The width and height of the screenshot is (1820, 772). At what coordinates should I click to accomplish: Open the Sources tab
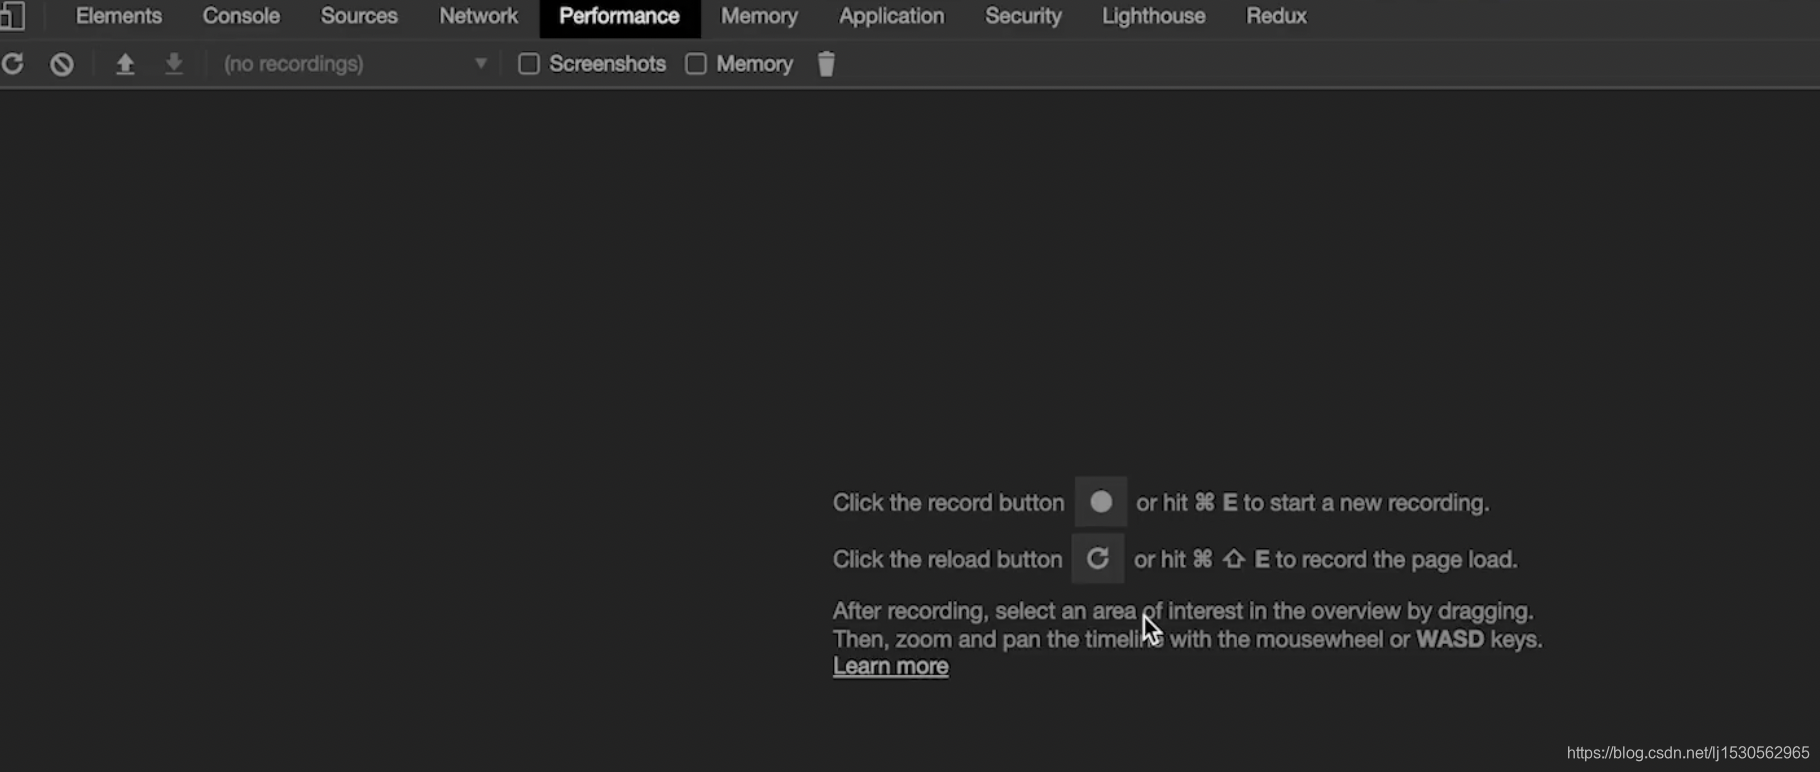pos(359,16)
